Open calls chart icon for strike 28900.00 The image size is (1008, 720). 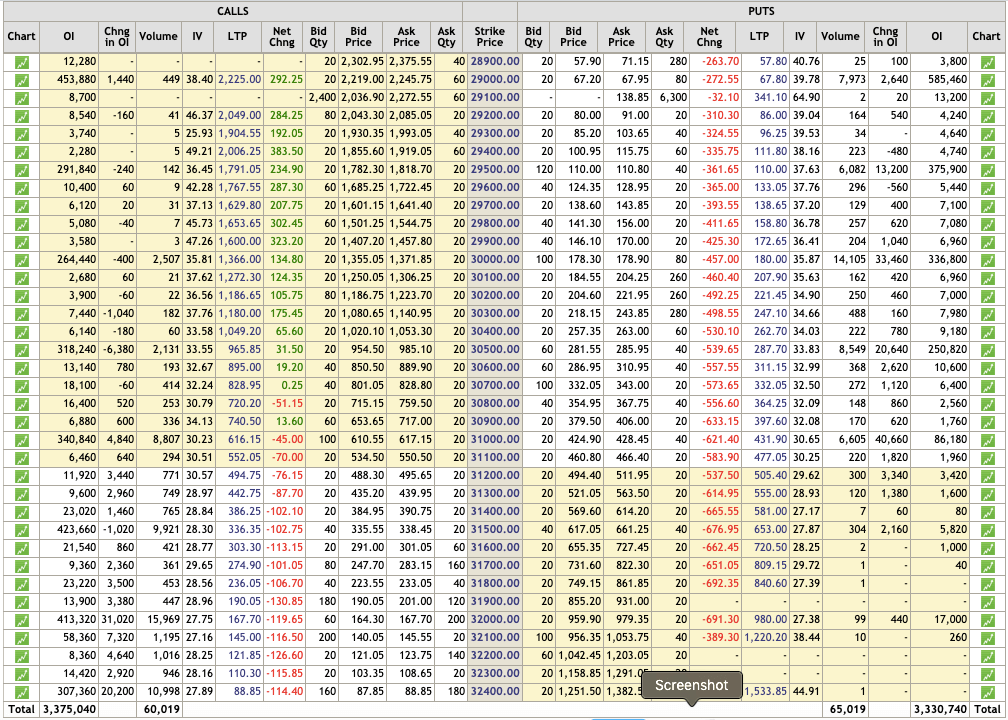coord(21,63)
